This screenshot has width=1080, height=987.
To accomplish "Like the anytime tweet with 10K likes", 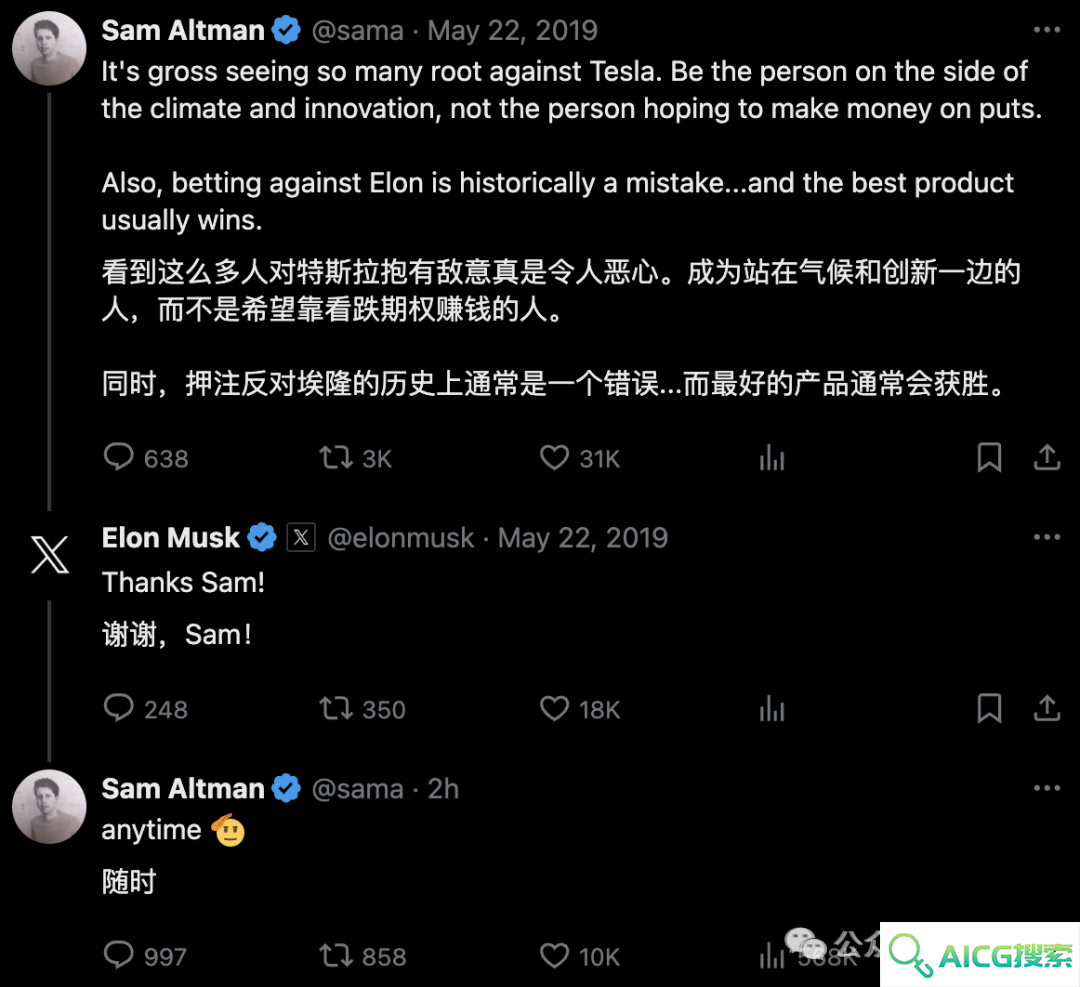I will [554, 955].
